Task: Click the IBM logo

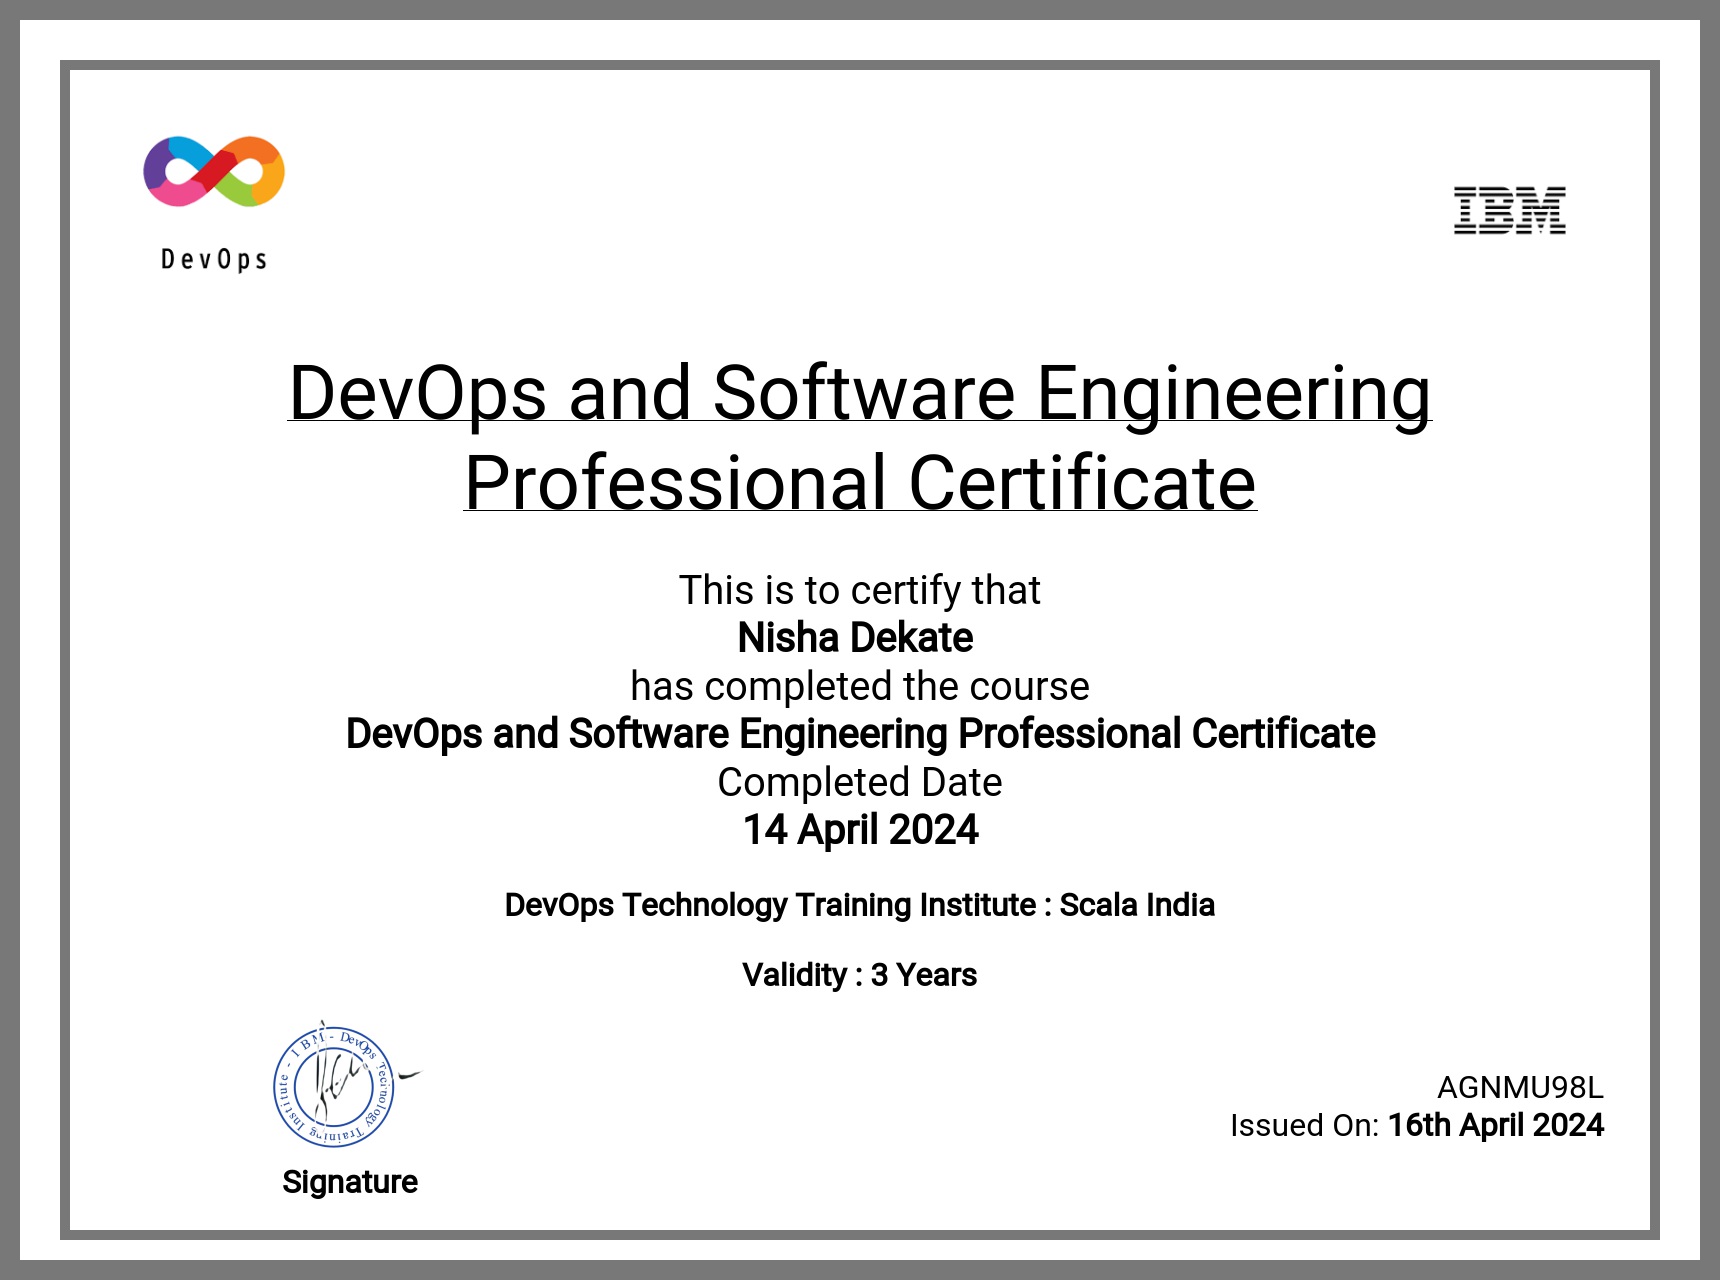Action: click(x=1509, y=210)
